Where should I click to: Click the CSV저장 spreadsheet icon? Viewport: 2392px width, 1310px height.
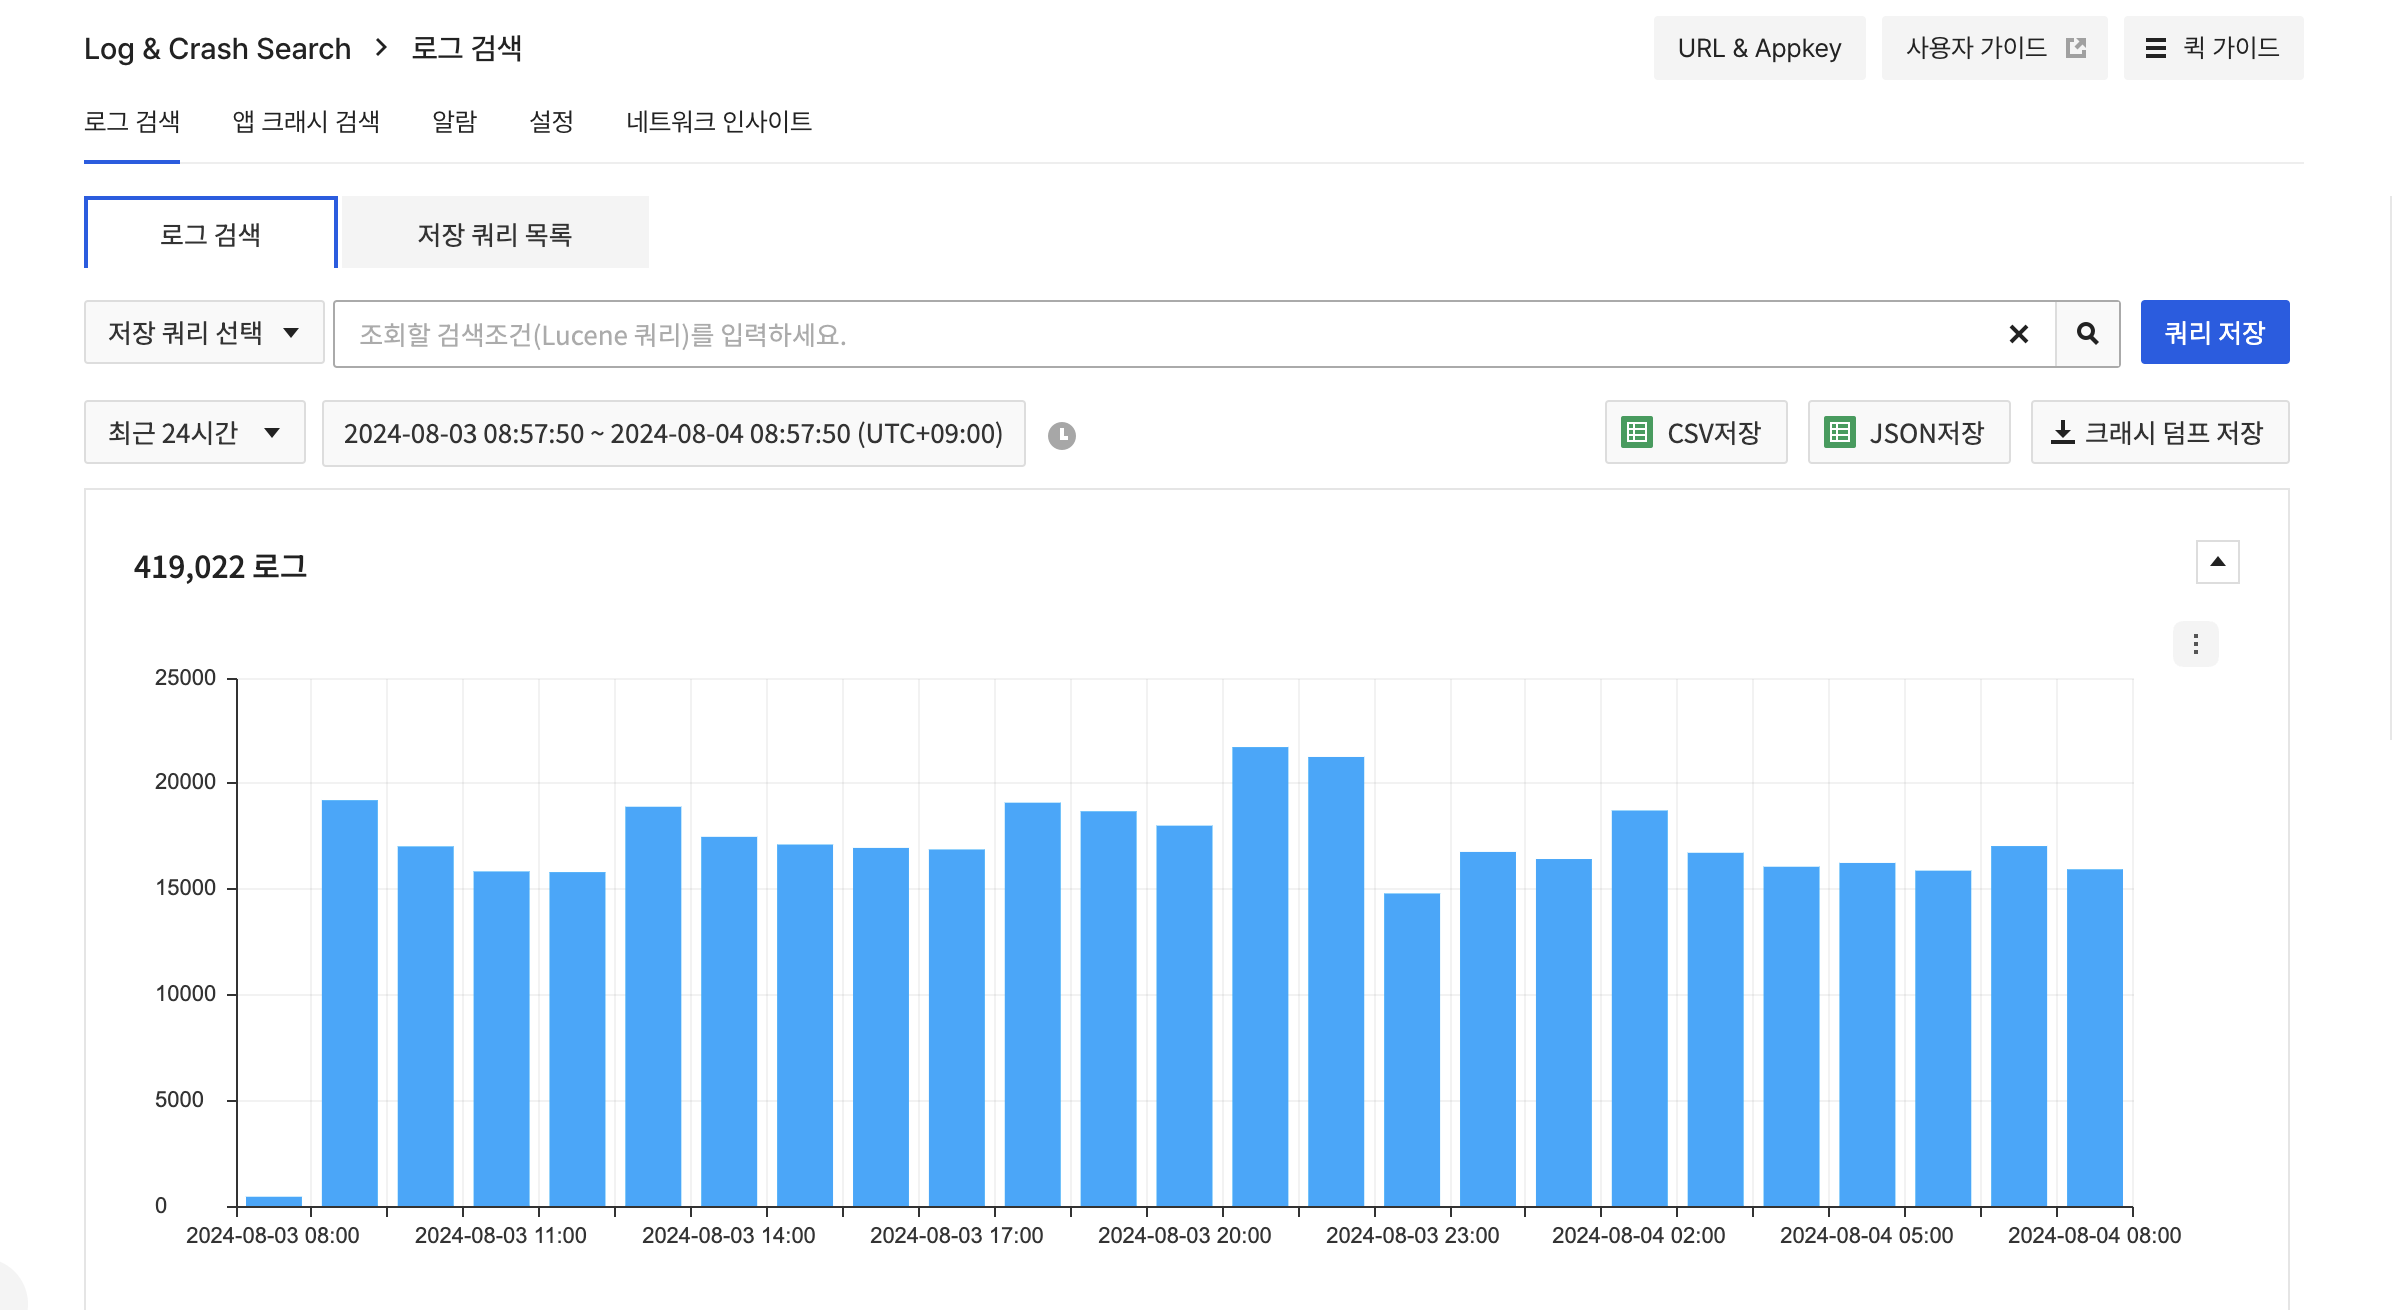(x=1636, y=432)
